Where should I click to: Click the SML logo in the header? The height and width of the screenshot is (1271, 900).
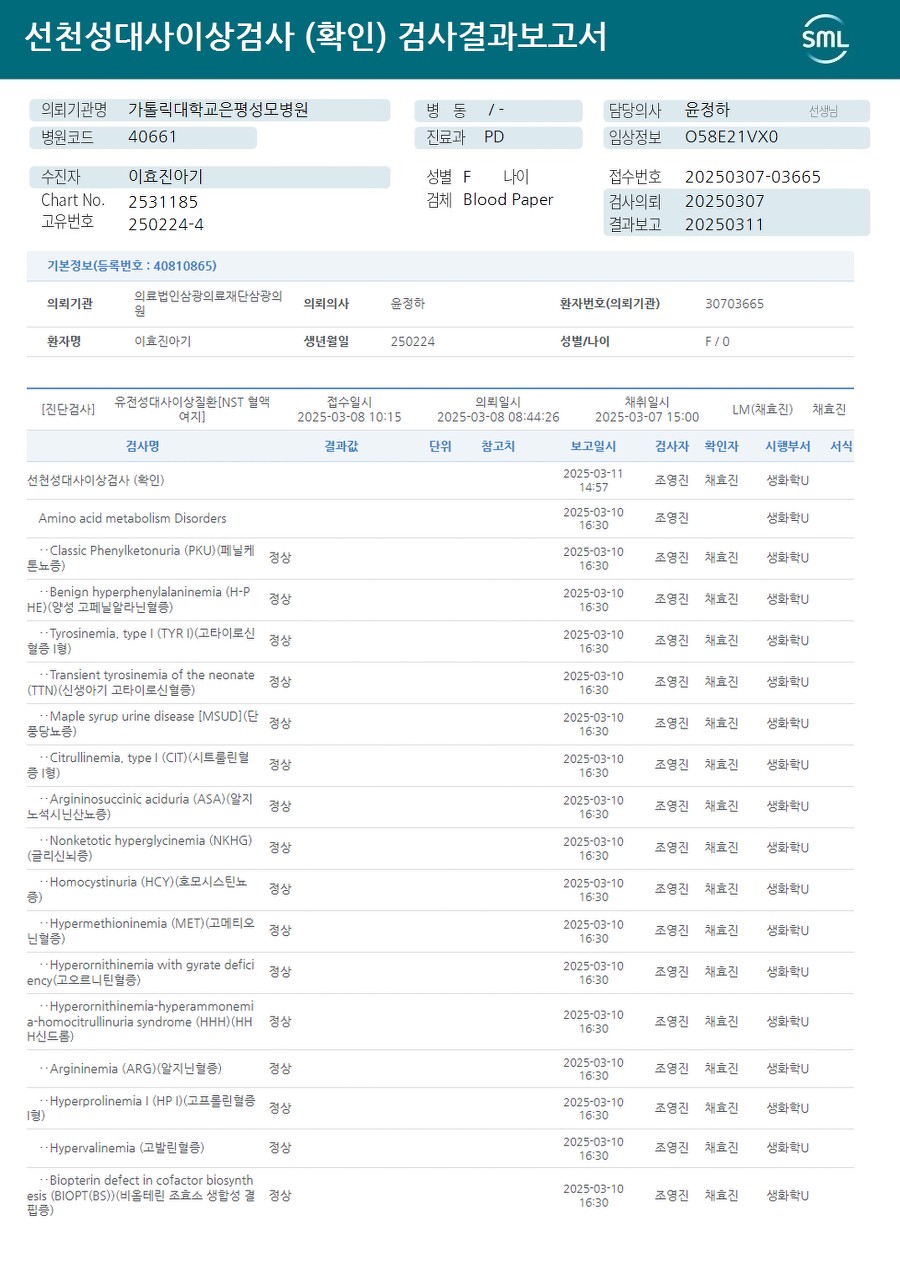pos(825,39)
